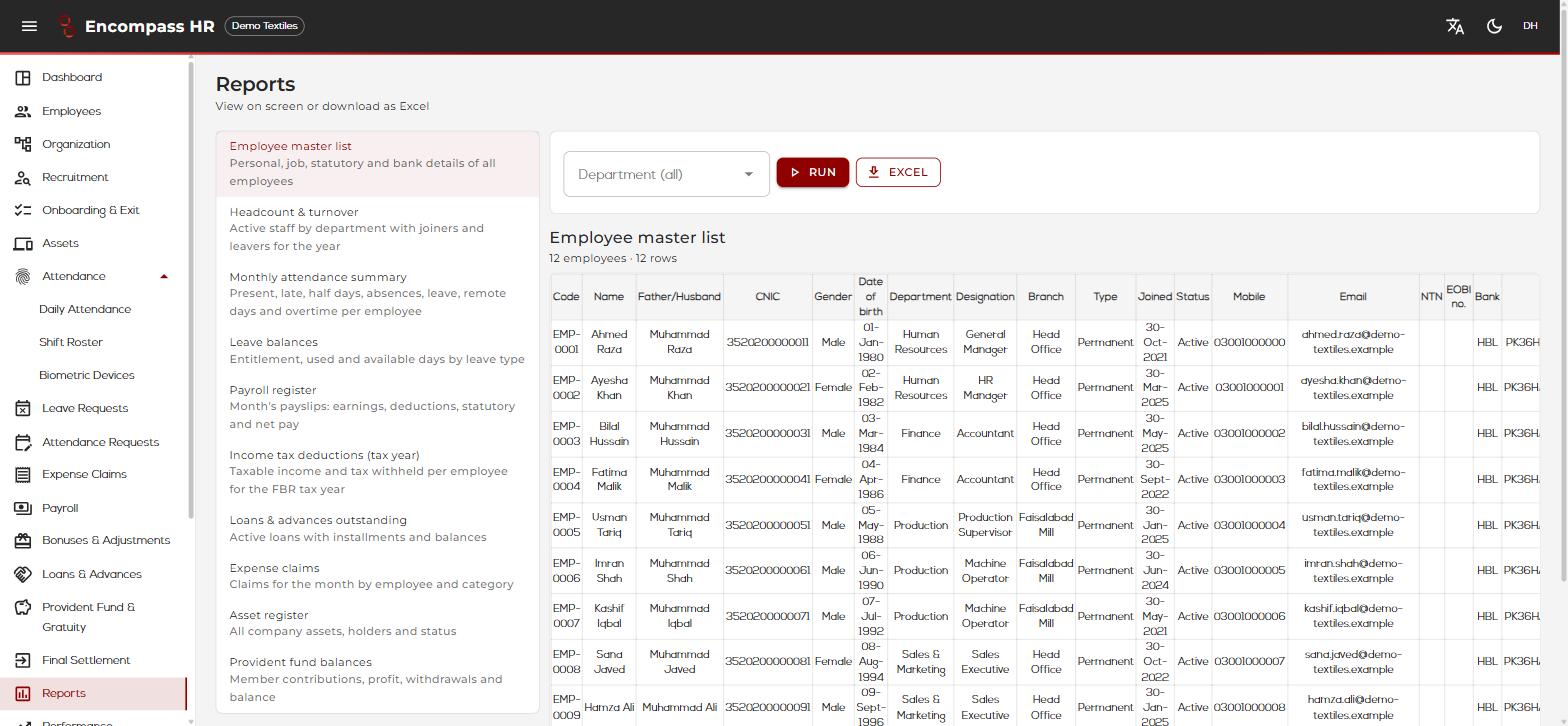This screenshot has width=1568, height=726.
Task: Click the Employees sidebar icon
Action: point(23,111)
